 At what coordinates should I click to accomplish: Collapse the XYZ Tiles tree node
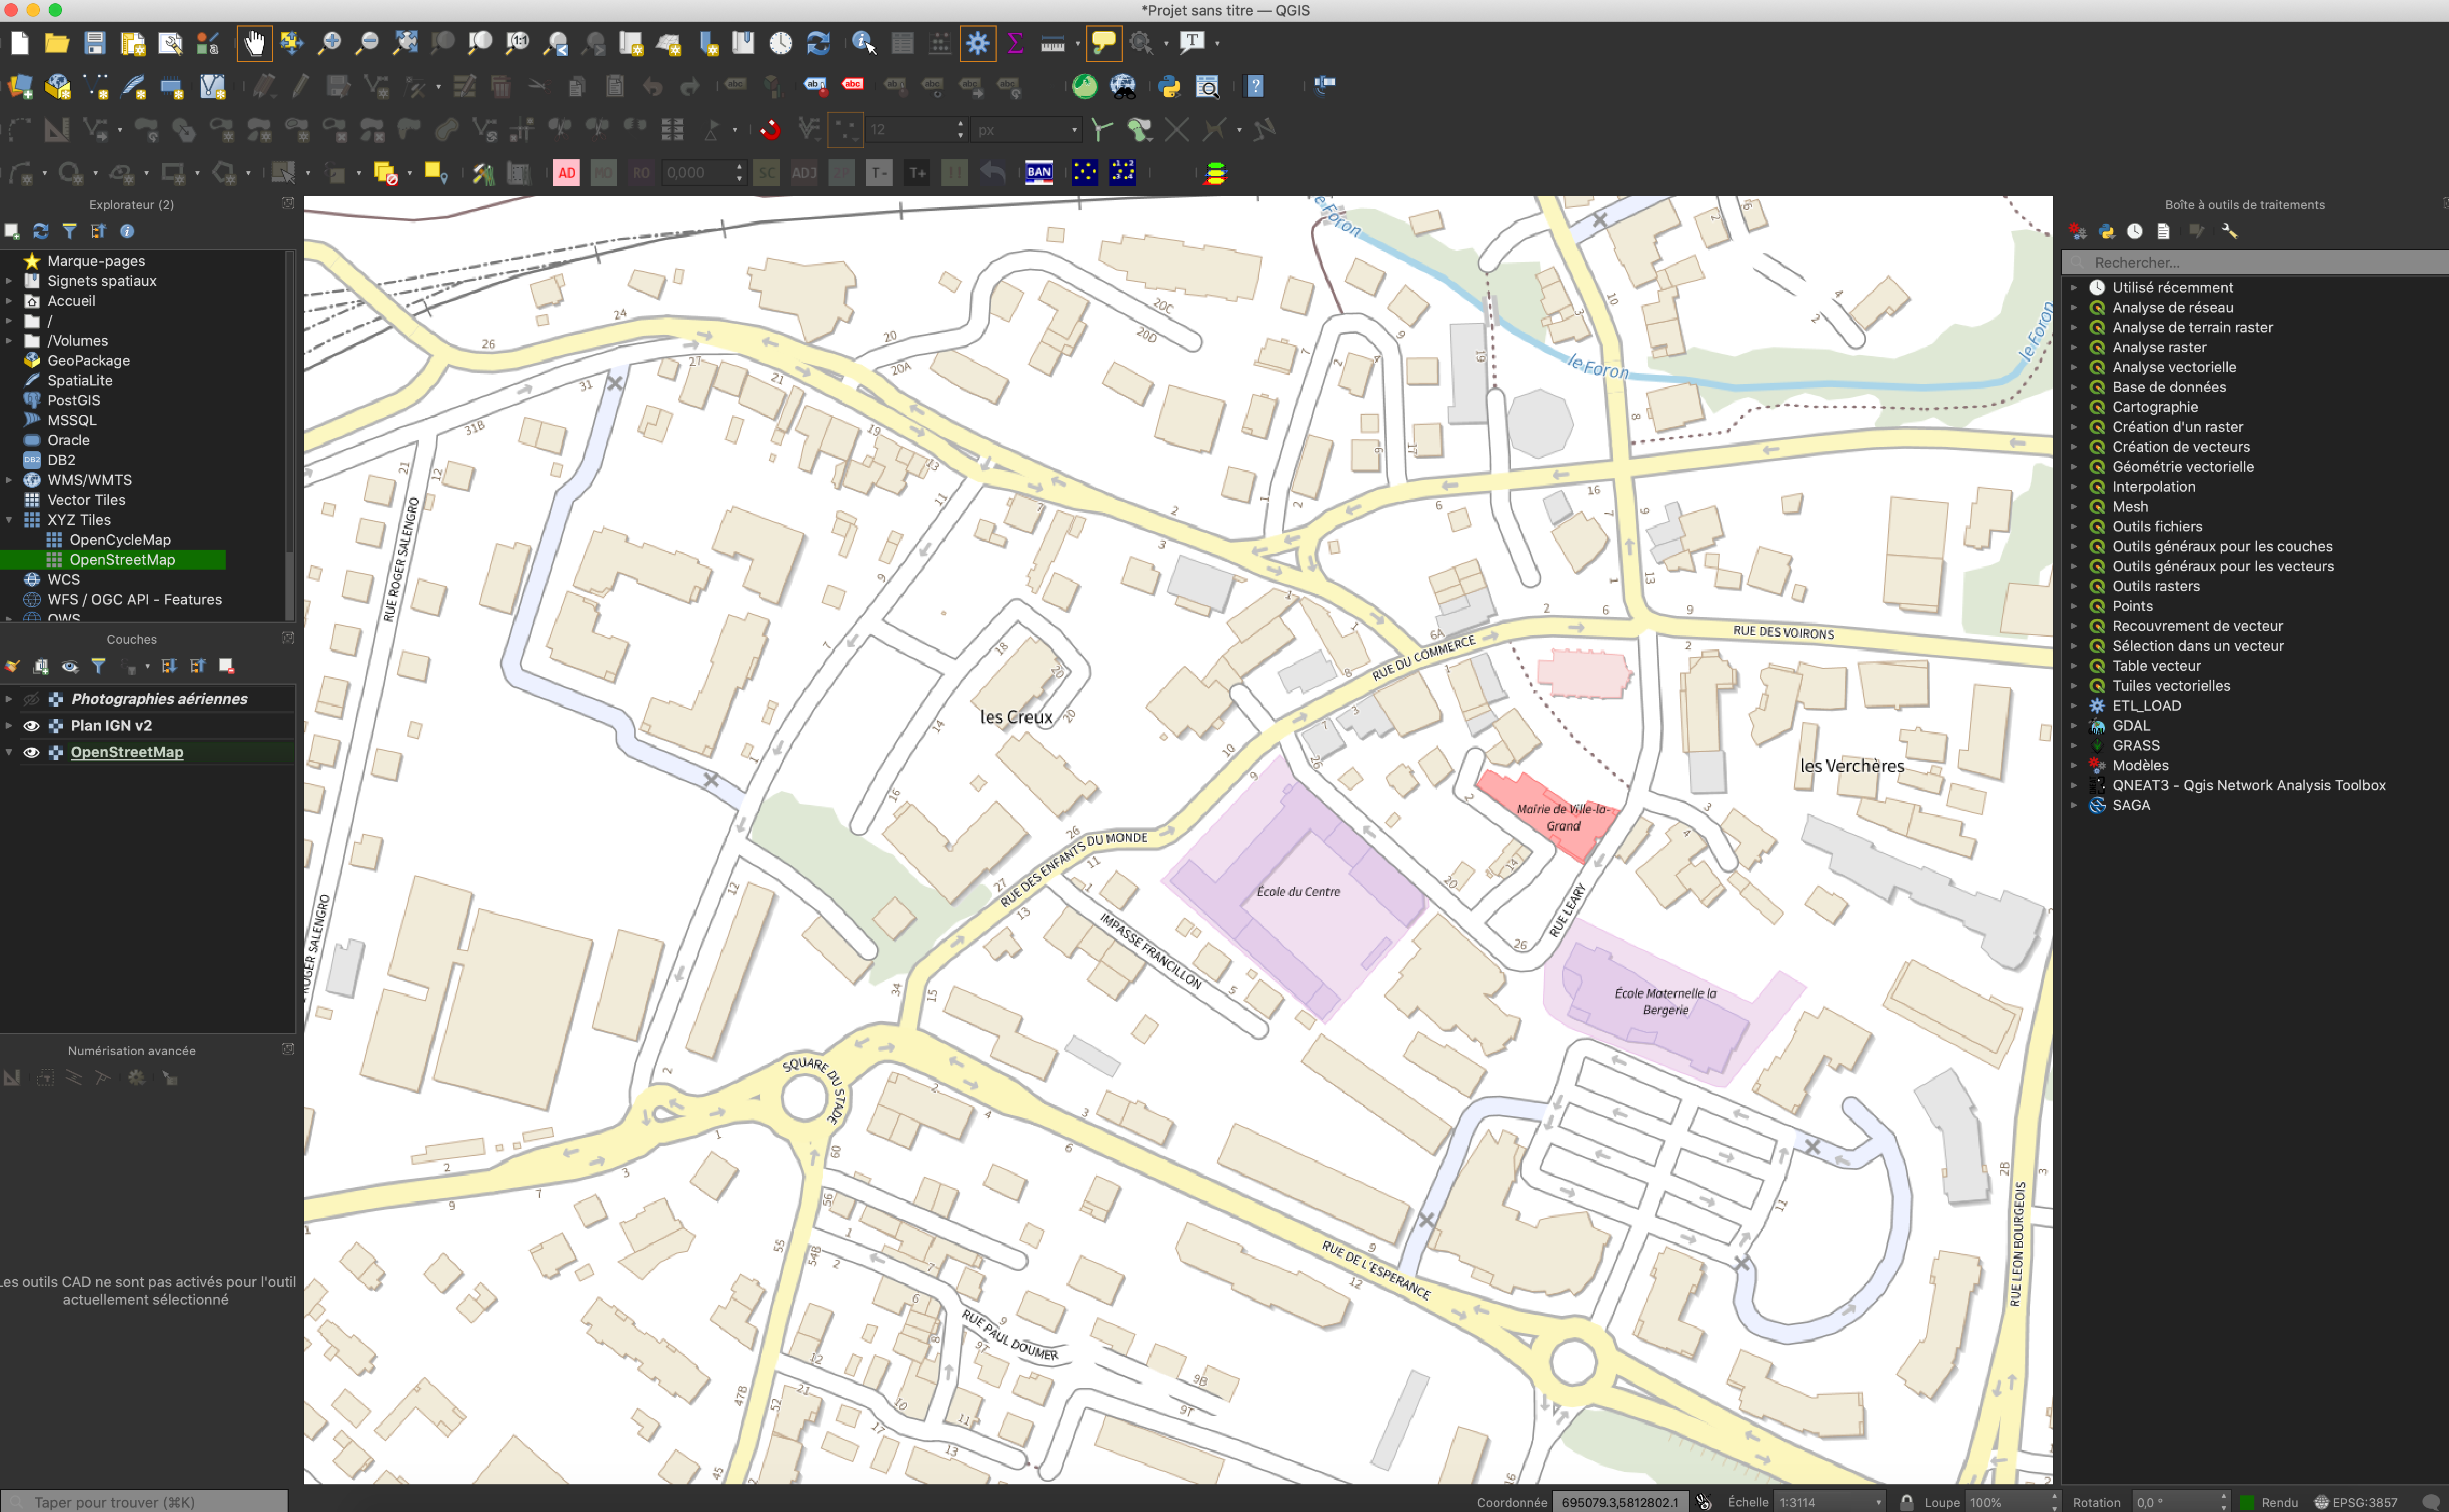coord(9,520)
